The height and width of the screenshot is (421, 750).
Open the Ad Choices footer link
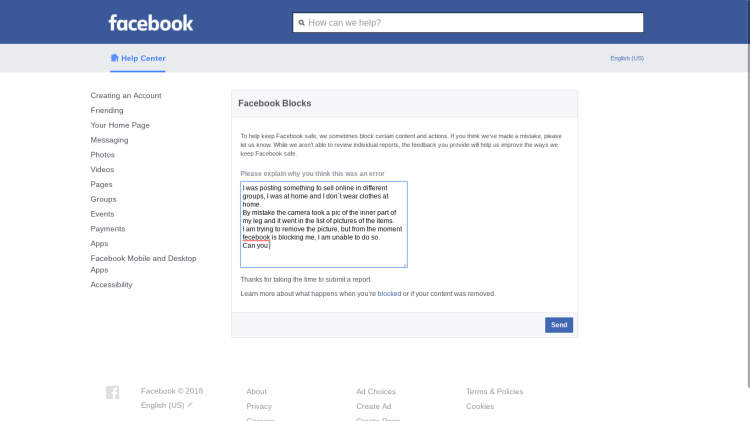pos(376,392)
